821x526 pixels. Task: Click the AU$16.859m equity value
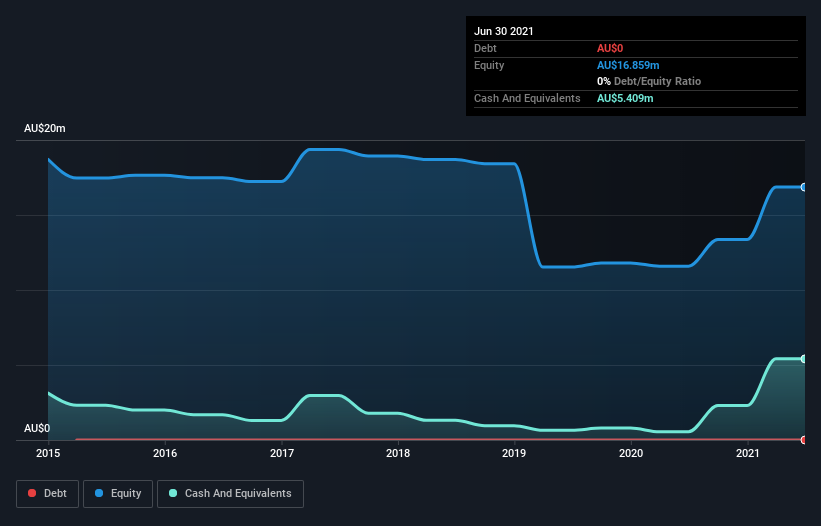pos(628,65)
